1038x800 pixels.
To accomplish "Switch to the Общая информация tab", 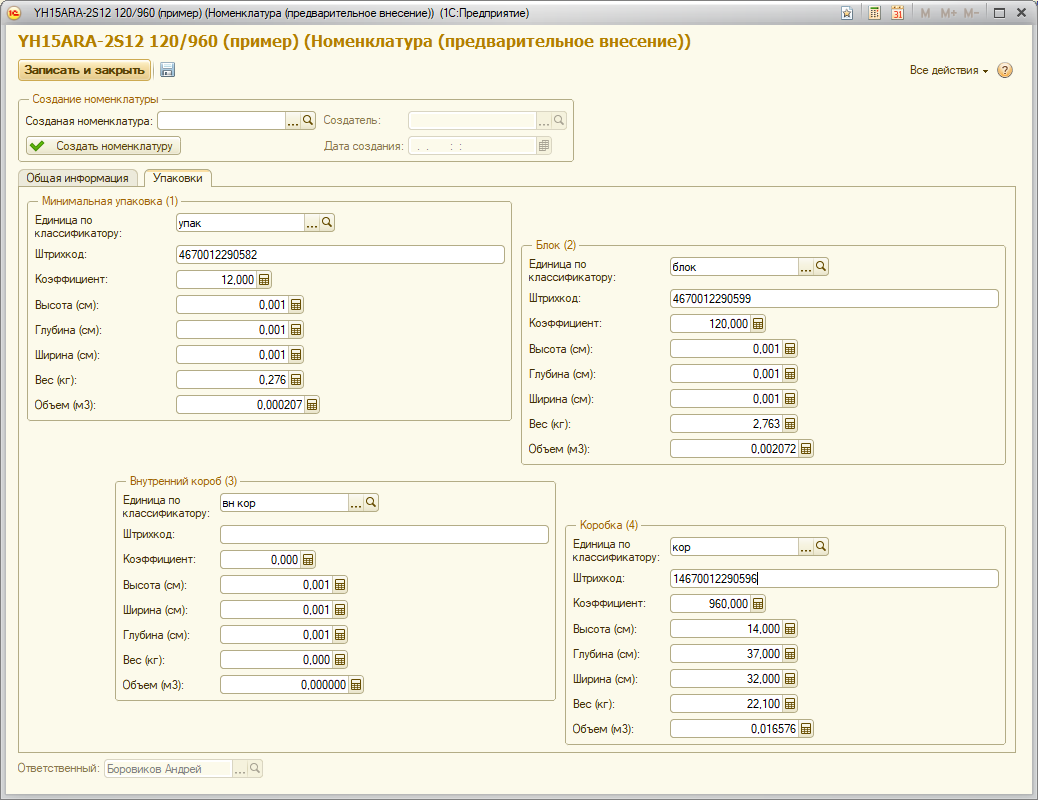I will 77,178.
